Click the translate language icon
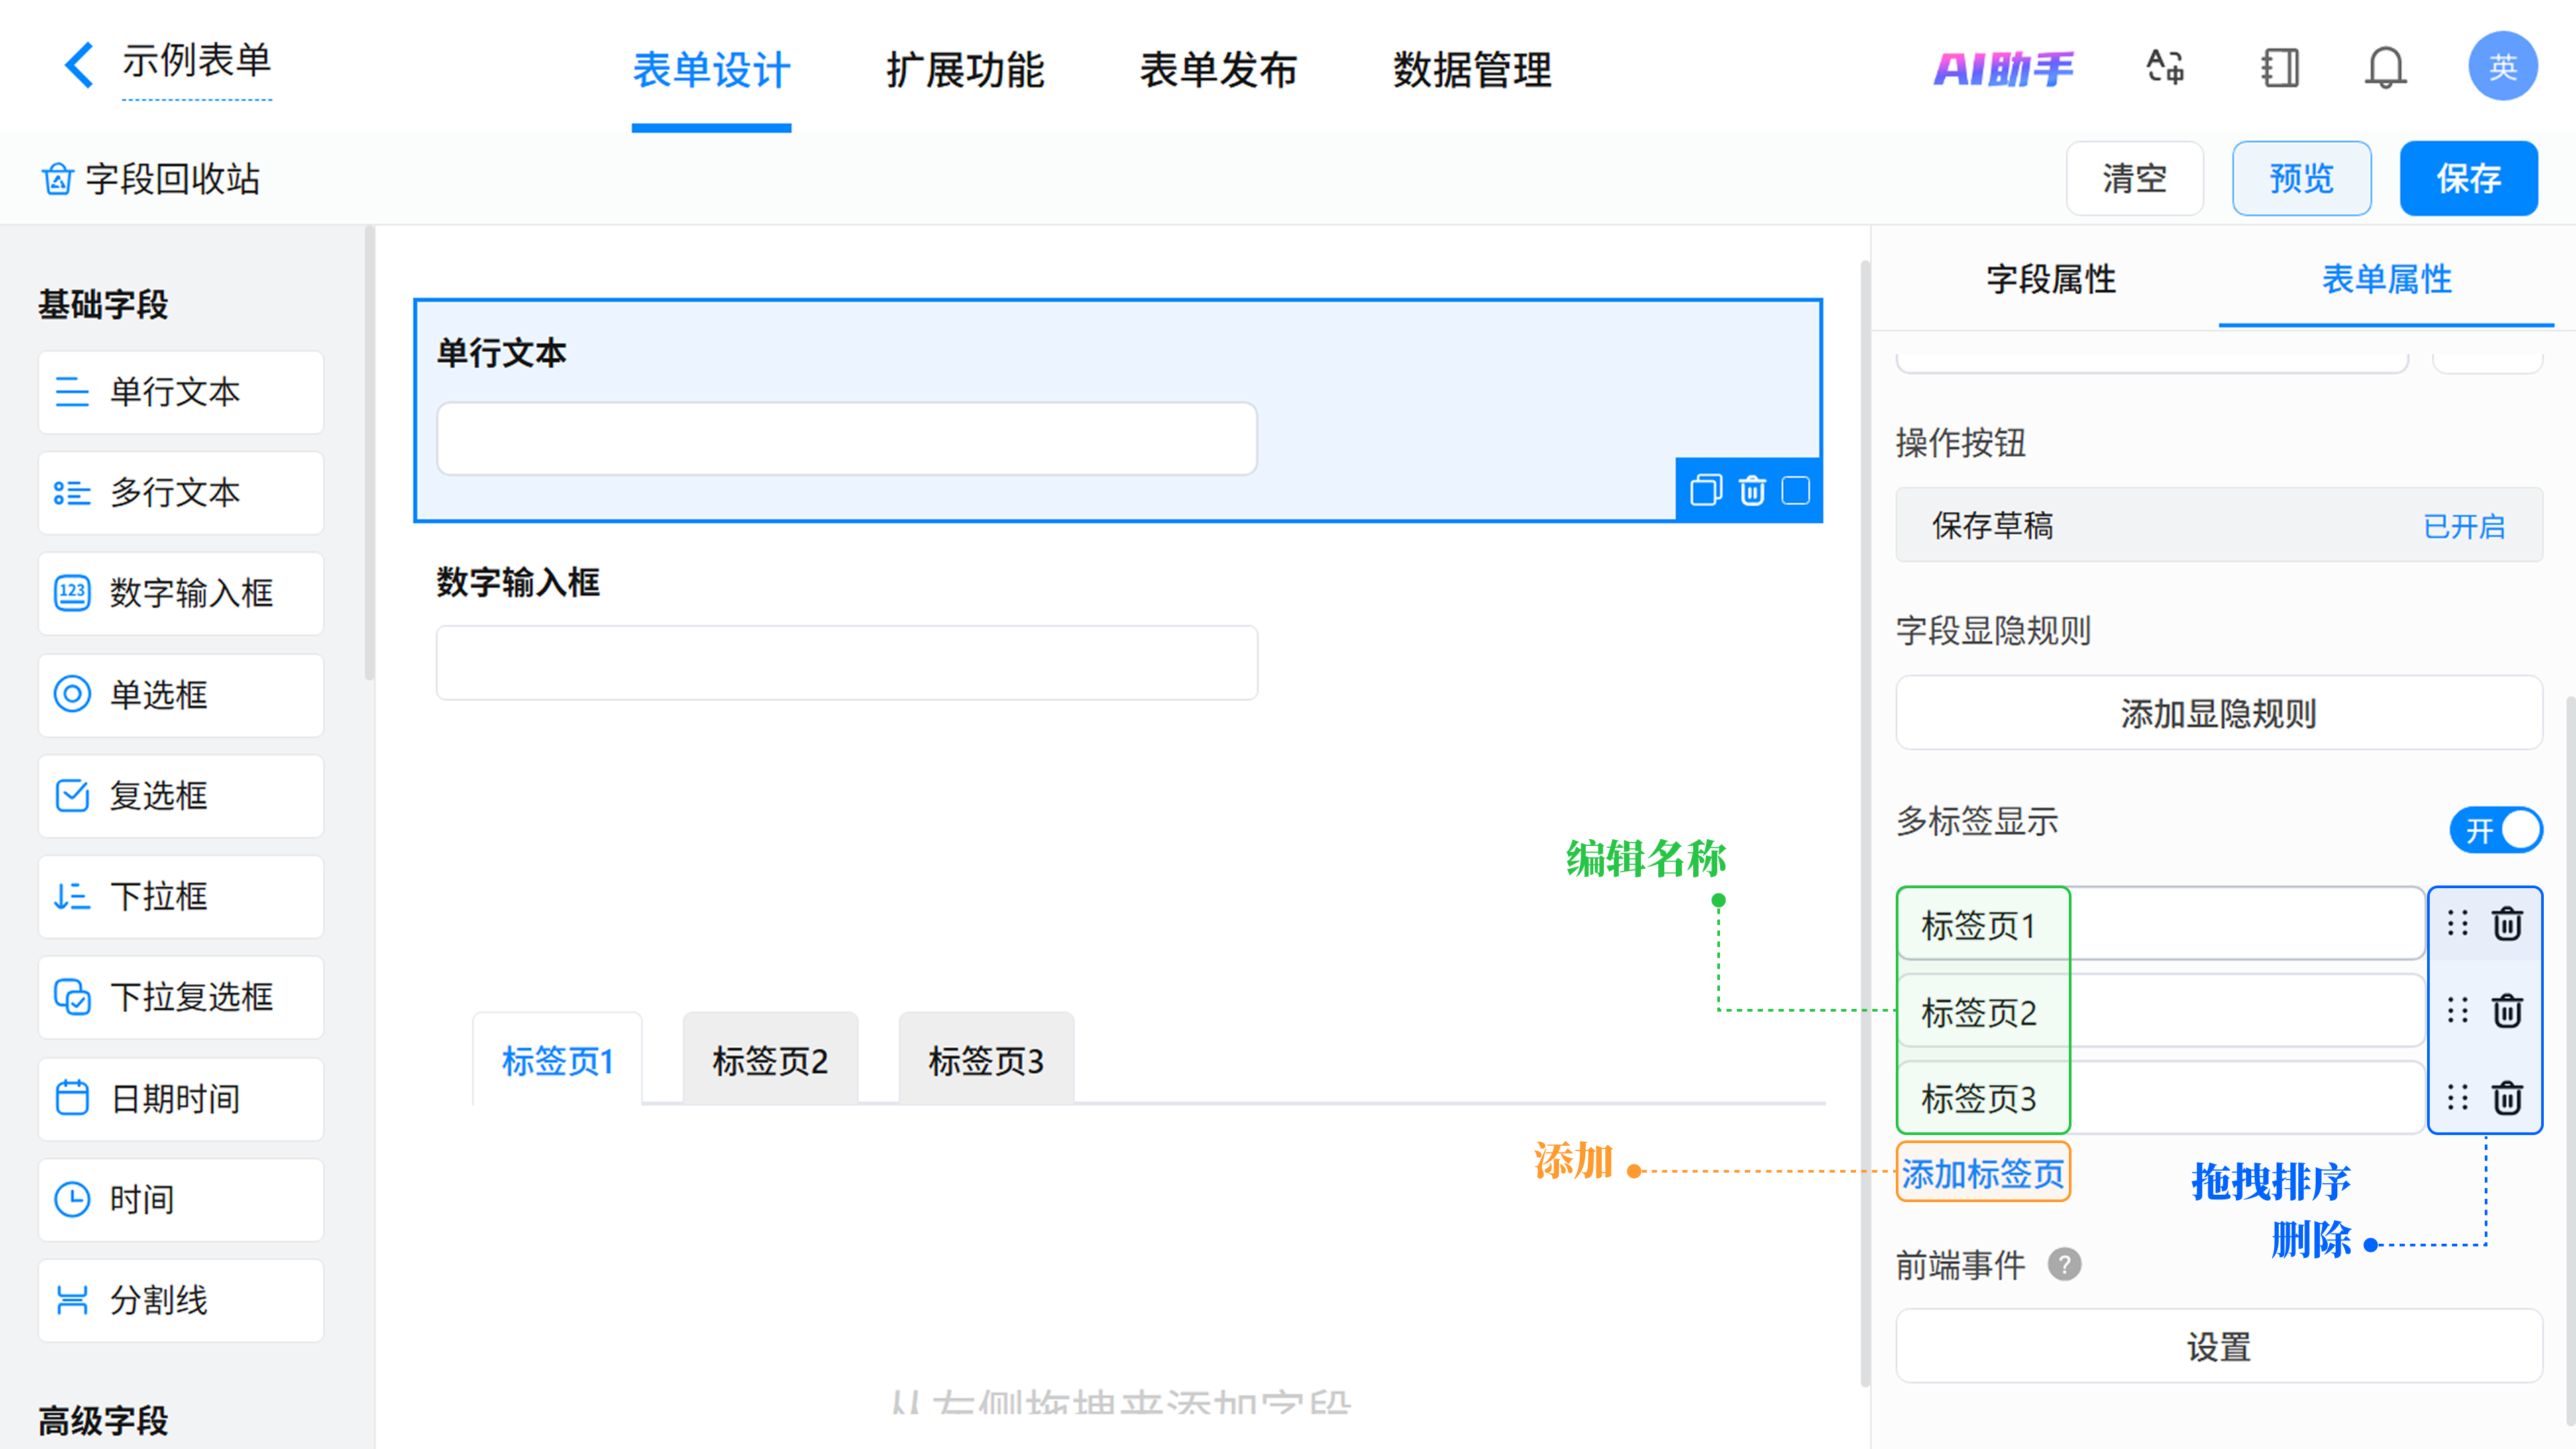Screen dimensions: 2576x1449 click(x=2165, y=68)
